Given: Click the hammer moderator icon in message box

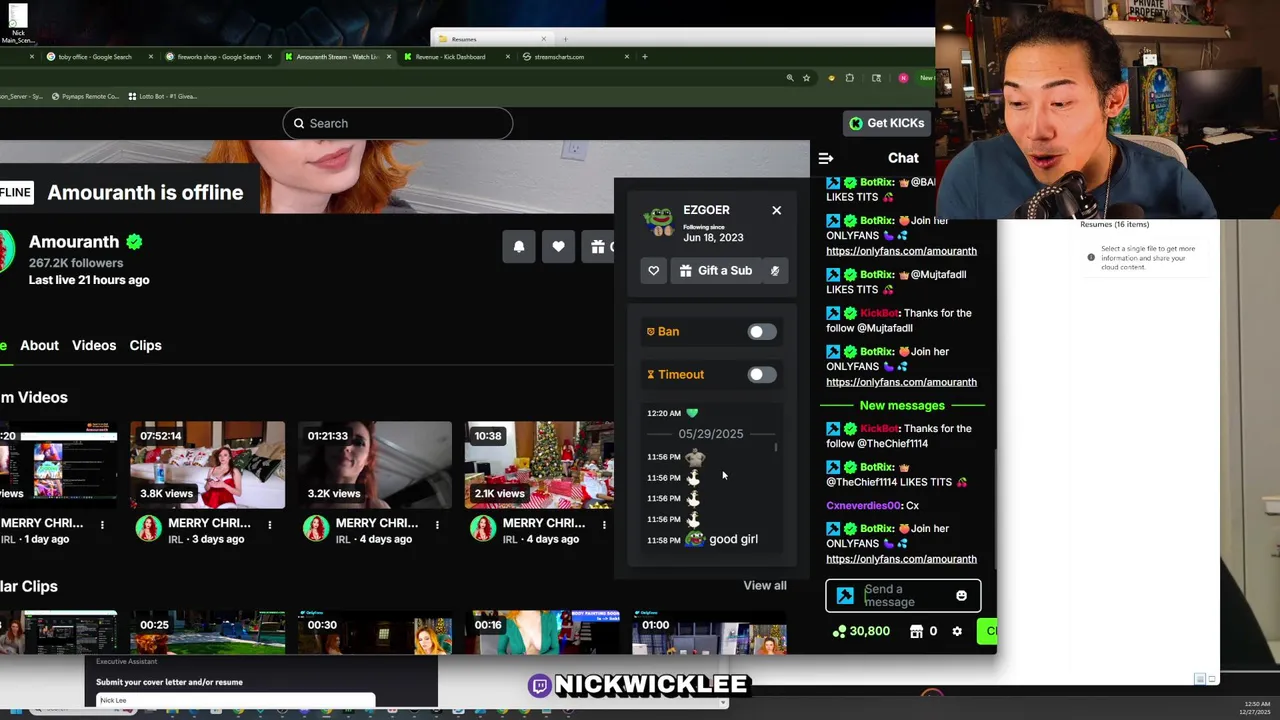Looking at the screenshot, I should (845, 596).
